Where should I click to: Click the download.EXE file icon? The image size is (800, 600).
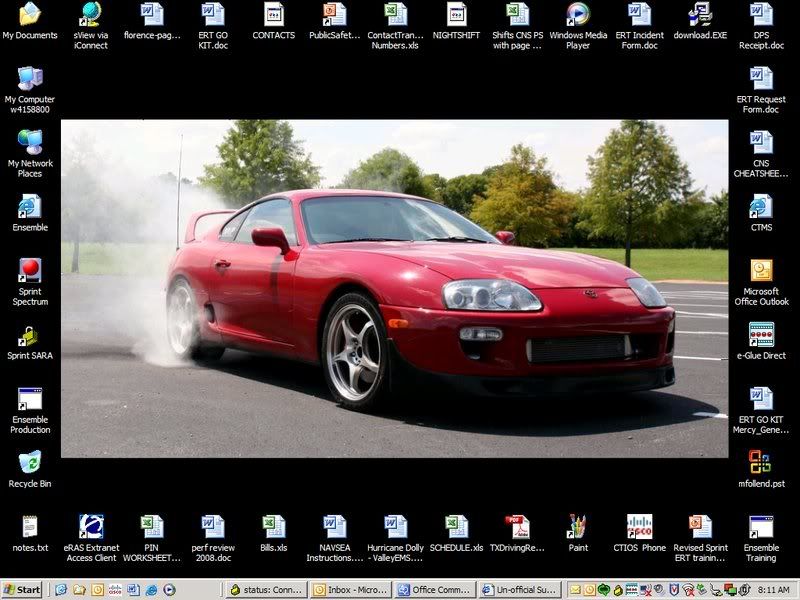pyautogui.click(x=700, y=15)
